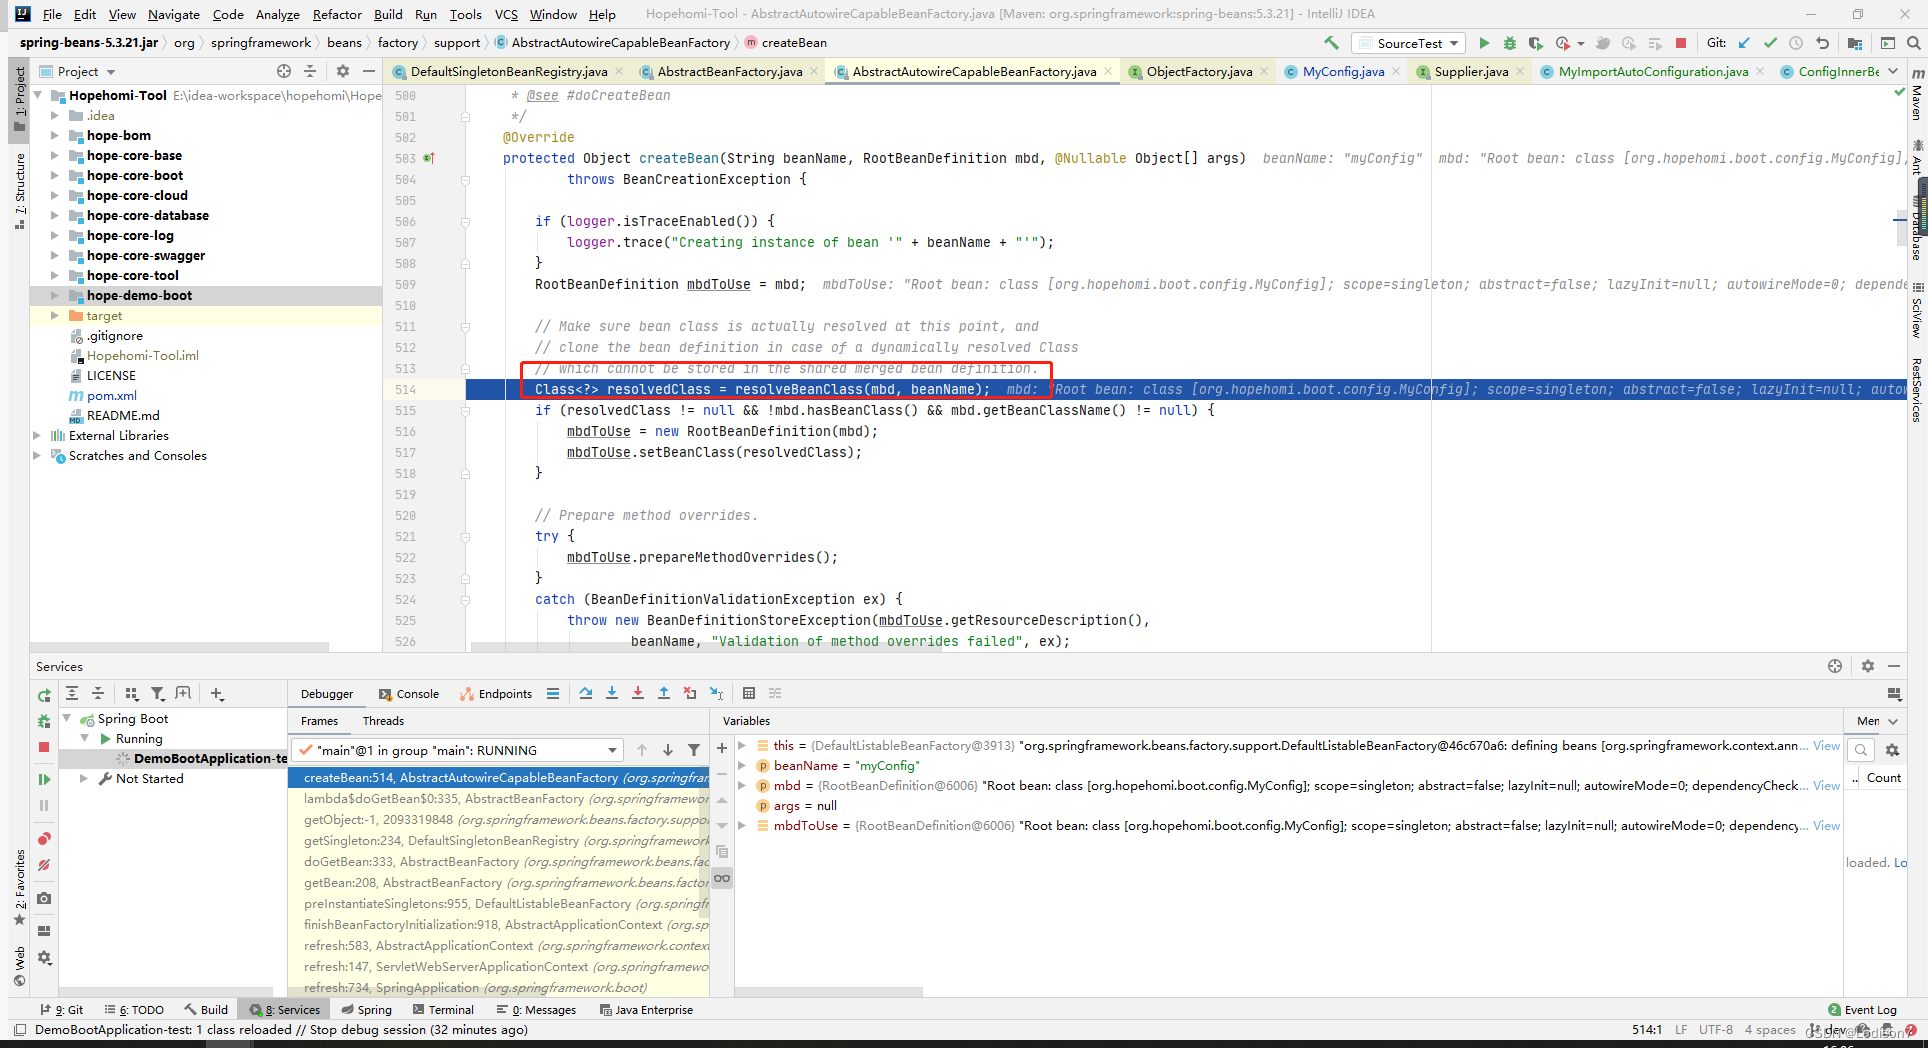Click Run to Cursor icon
The image size is (1928, 1048).
click(716, 693)
